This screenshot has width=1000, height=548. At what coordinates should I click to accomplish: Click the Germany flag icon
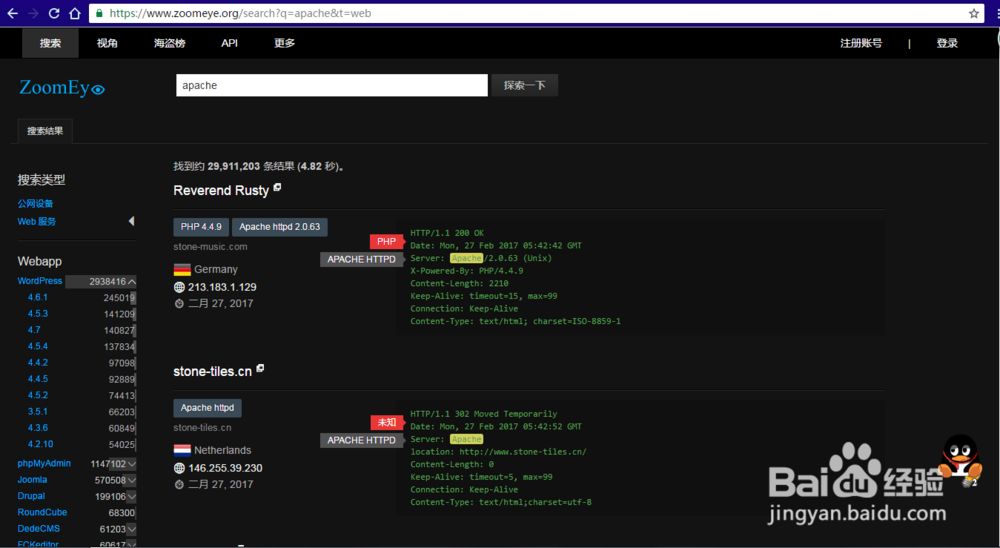(x=182, y=269)
